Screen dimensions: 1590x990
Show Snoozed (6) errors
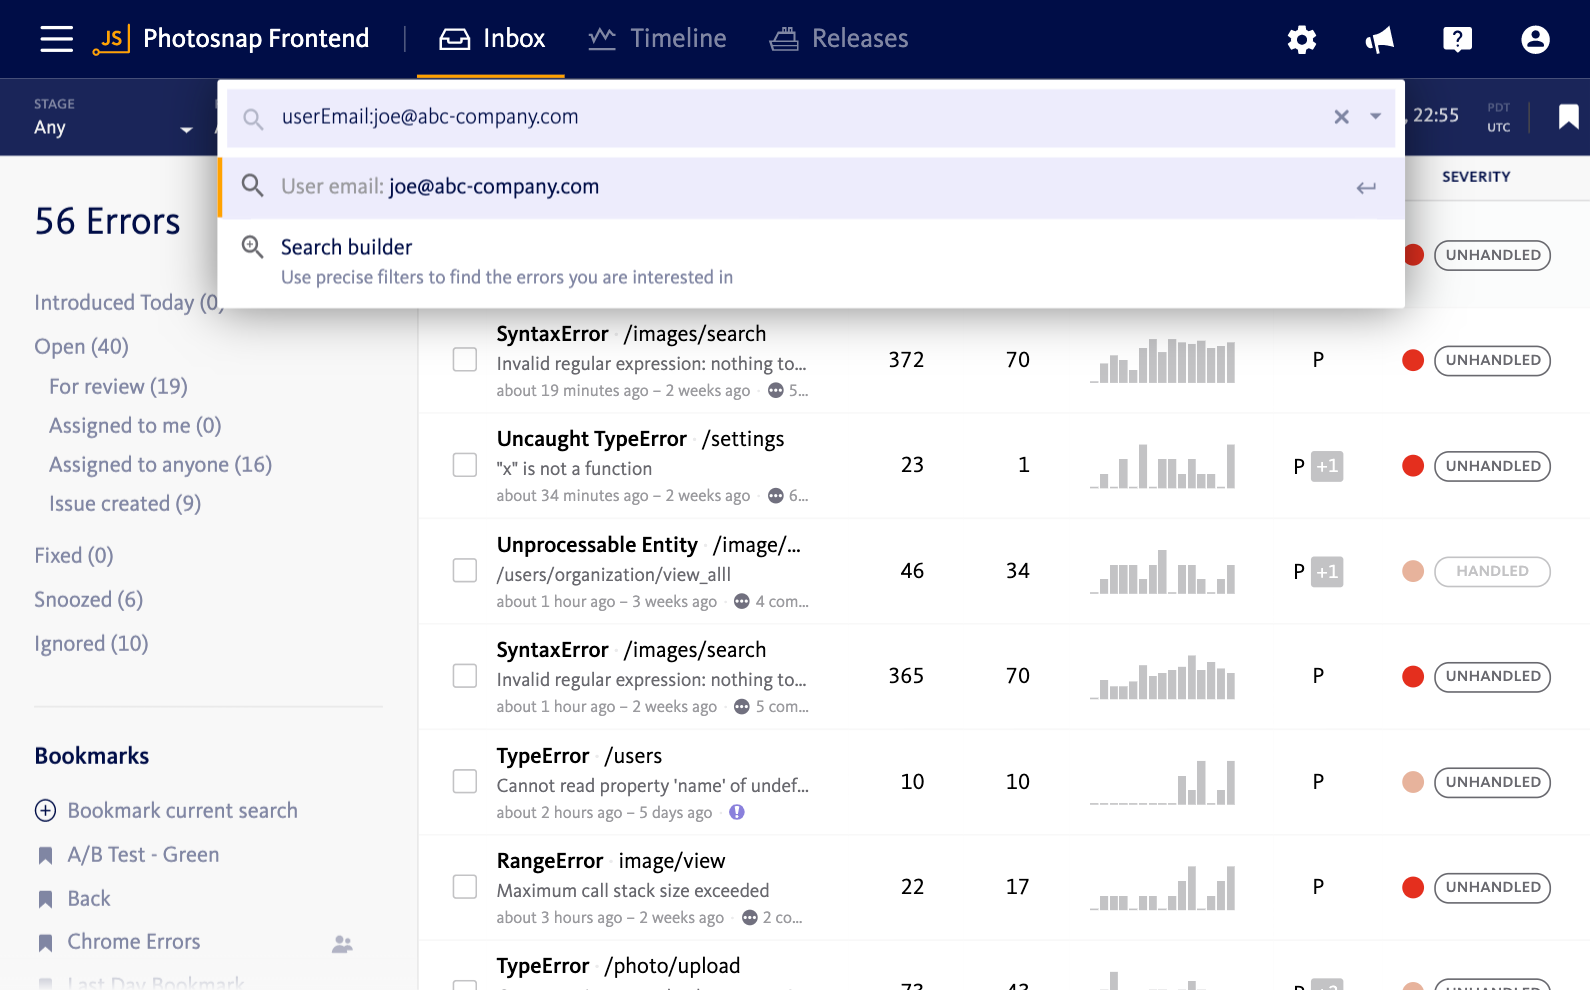89,600
